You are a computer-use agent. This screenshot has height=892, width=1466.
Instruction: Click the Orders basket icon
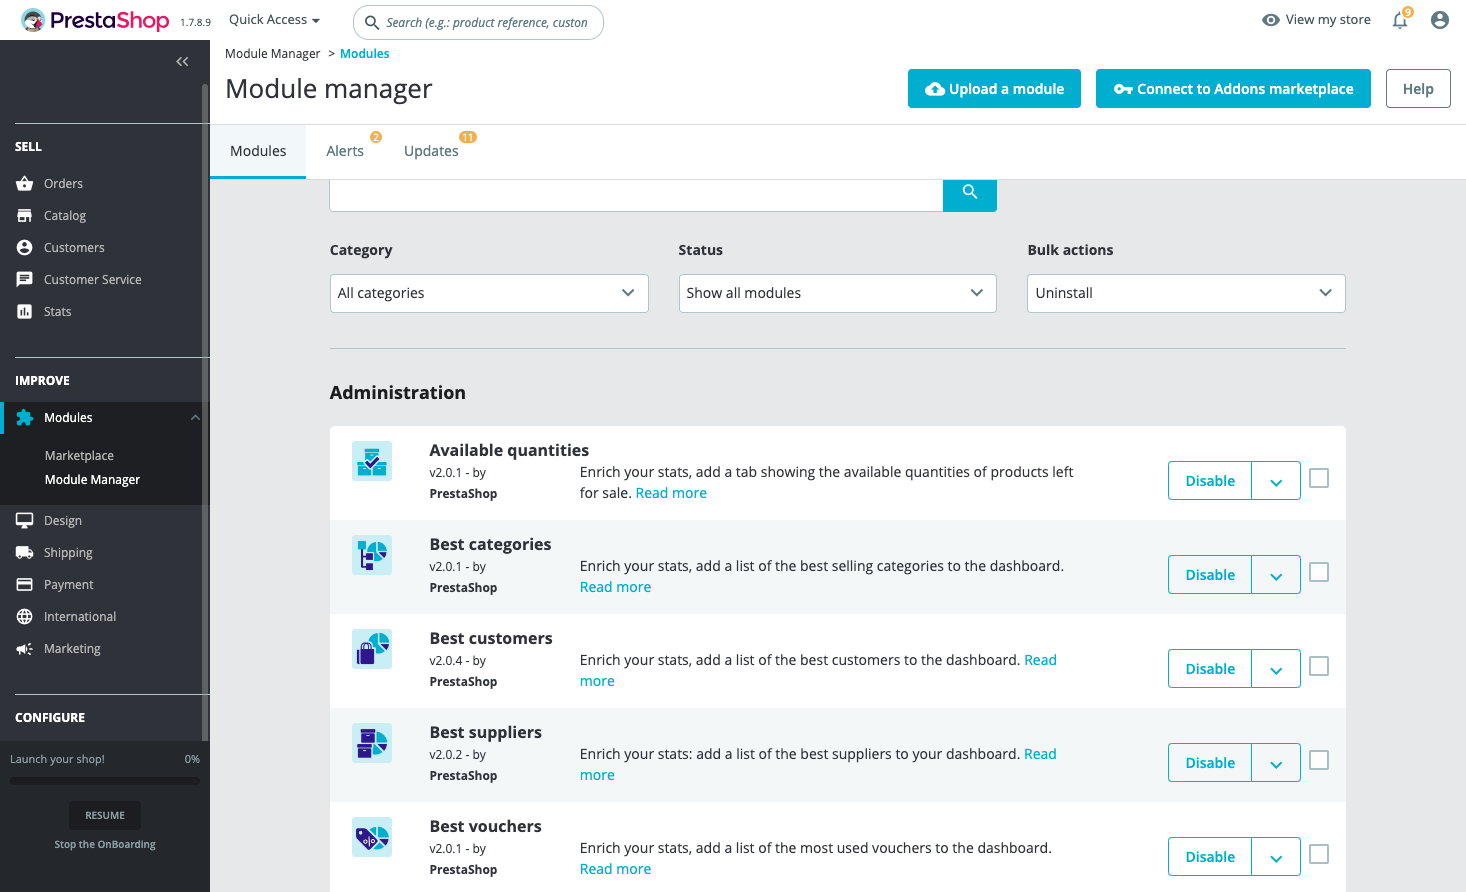click(x=25, y=184)
